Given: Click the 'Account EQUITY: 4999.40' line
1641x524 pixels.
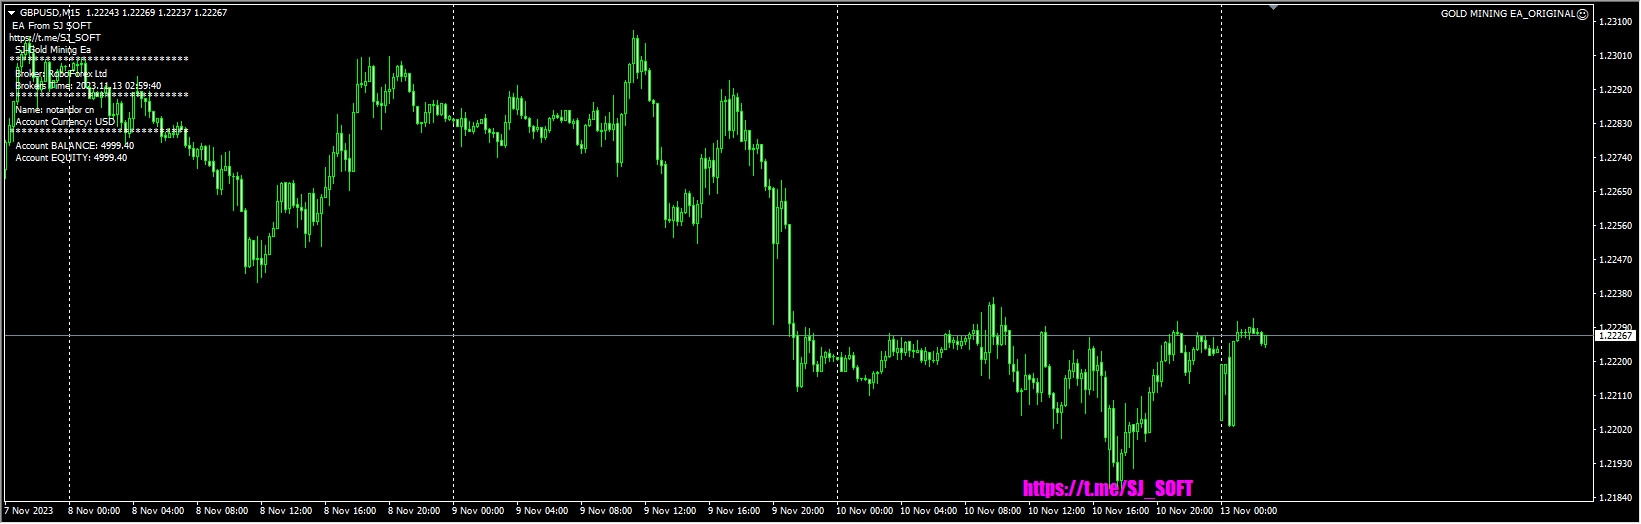Looking at the screenshot, I should coord(71,158).
